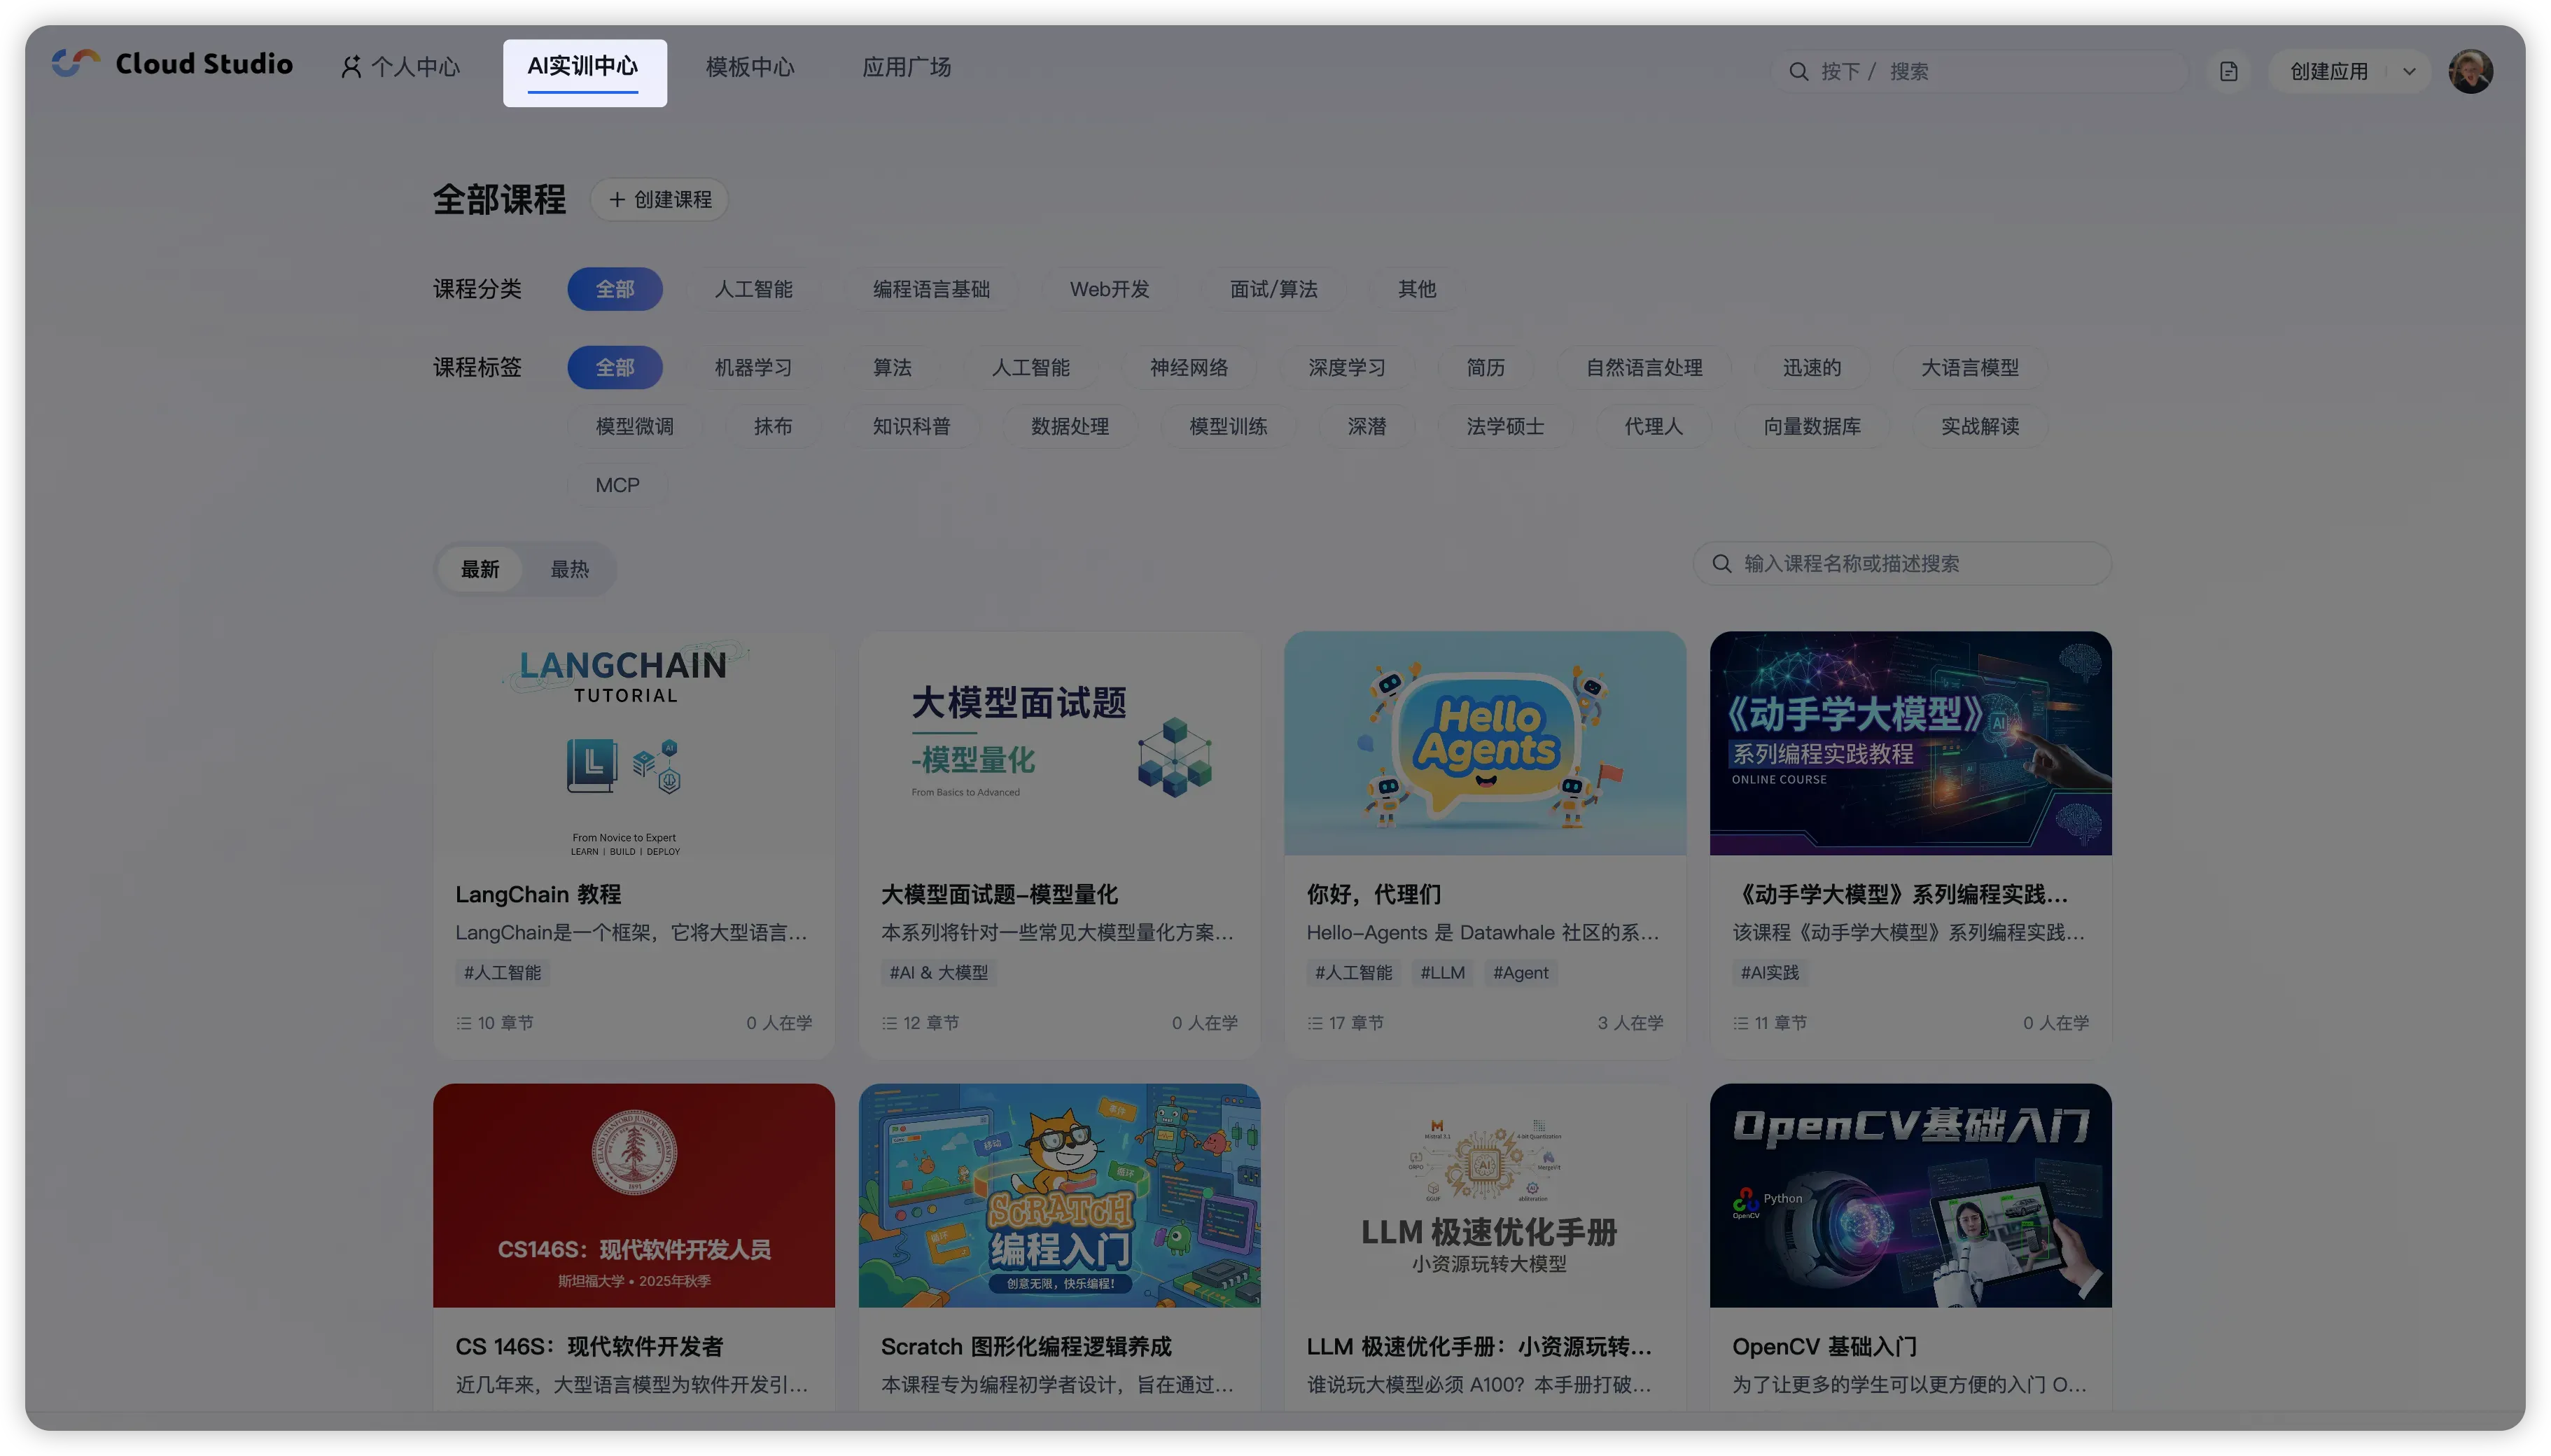This screenshot has width=2551, height=1456.
Task: Click the 创建应用 button
Action: 2328,72
